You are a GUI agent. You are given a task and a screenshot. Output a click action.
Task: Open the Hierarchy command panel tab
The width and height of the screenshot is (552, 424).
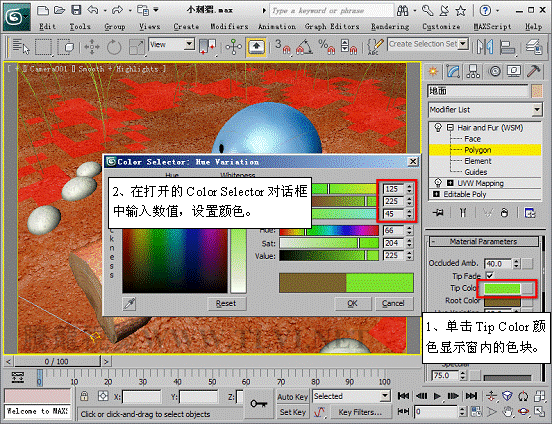click(x=473, y=71)
